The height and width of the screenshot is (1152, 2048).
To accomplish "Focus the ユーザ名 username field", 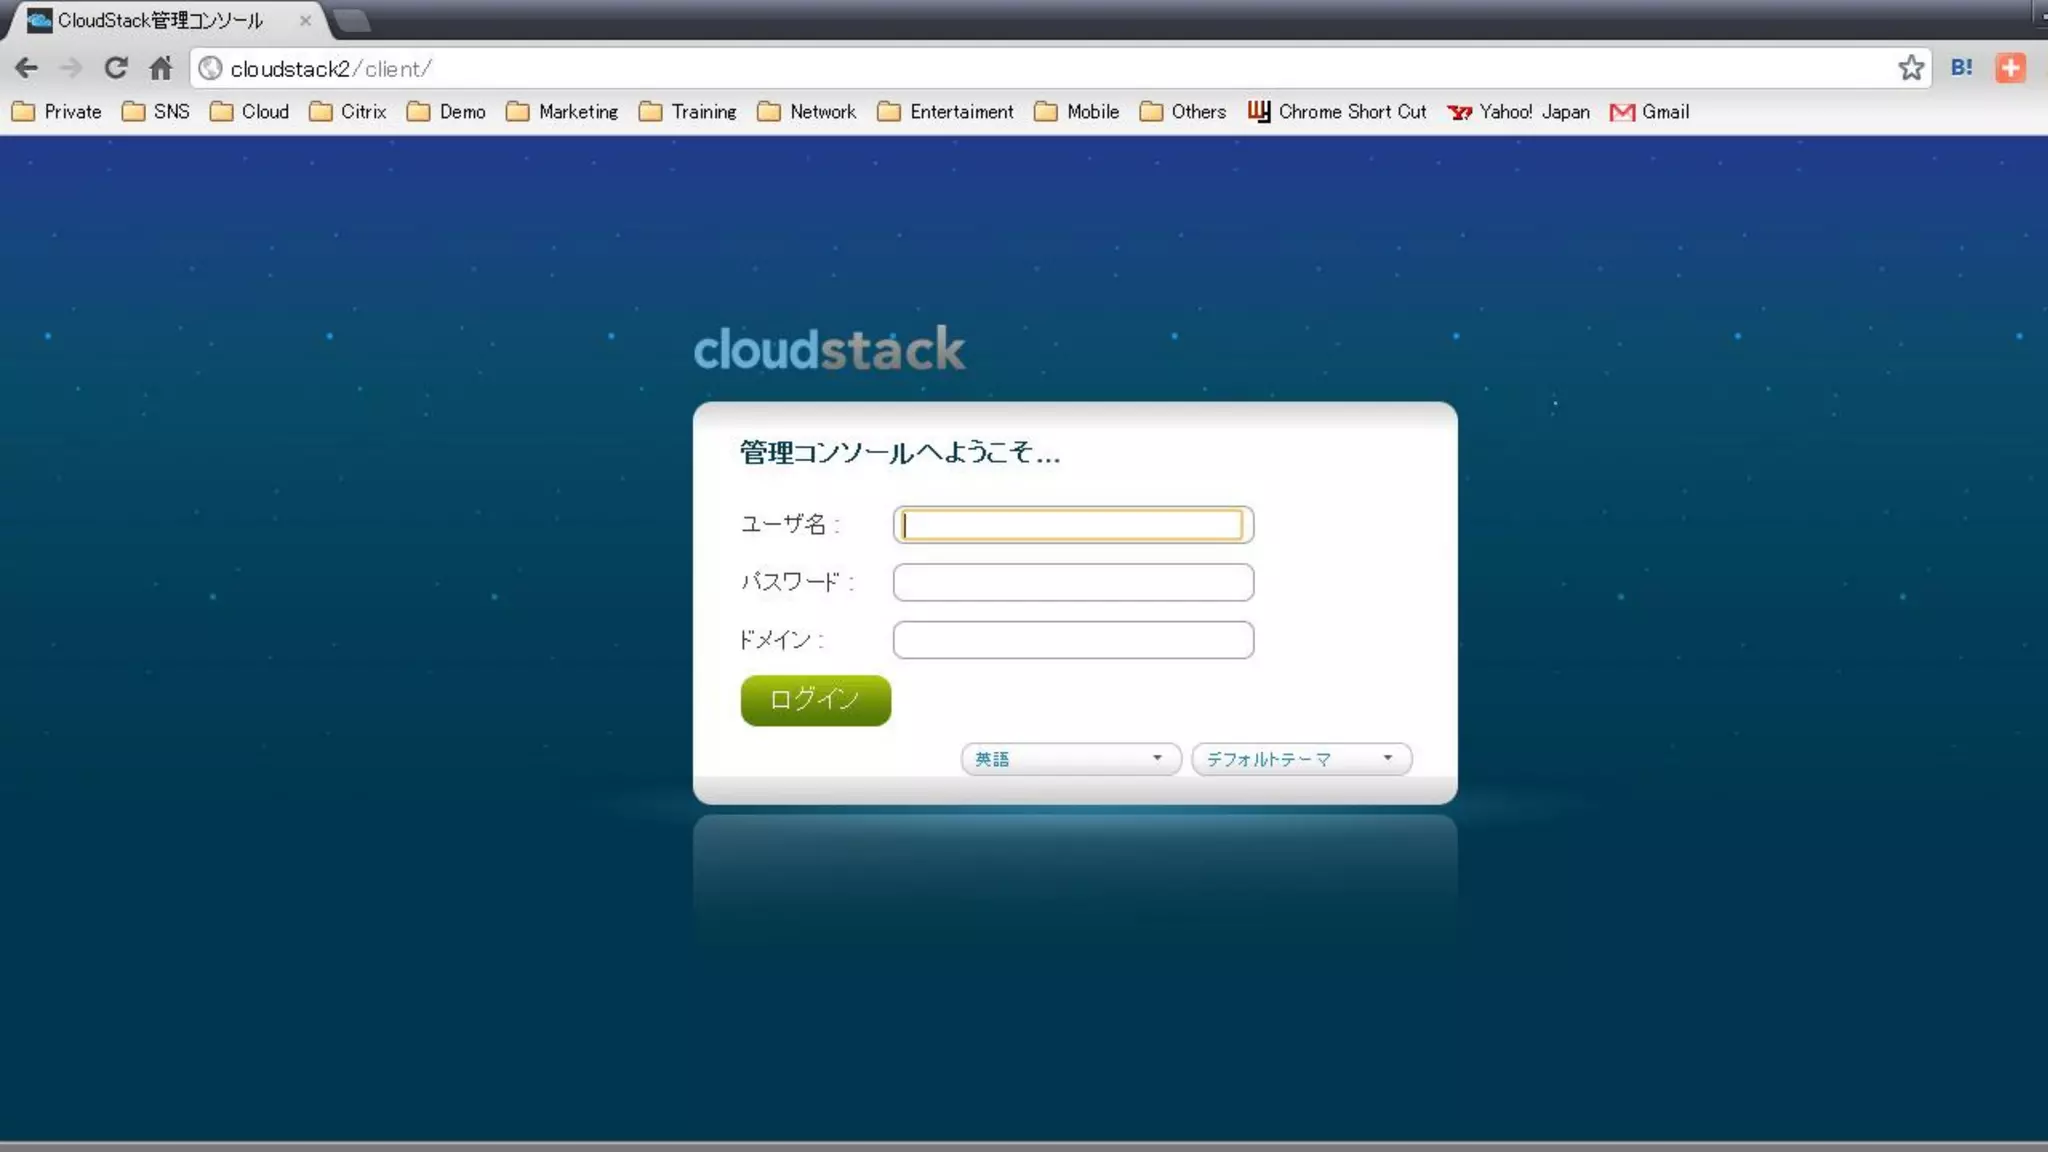I will [1072, 525].
